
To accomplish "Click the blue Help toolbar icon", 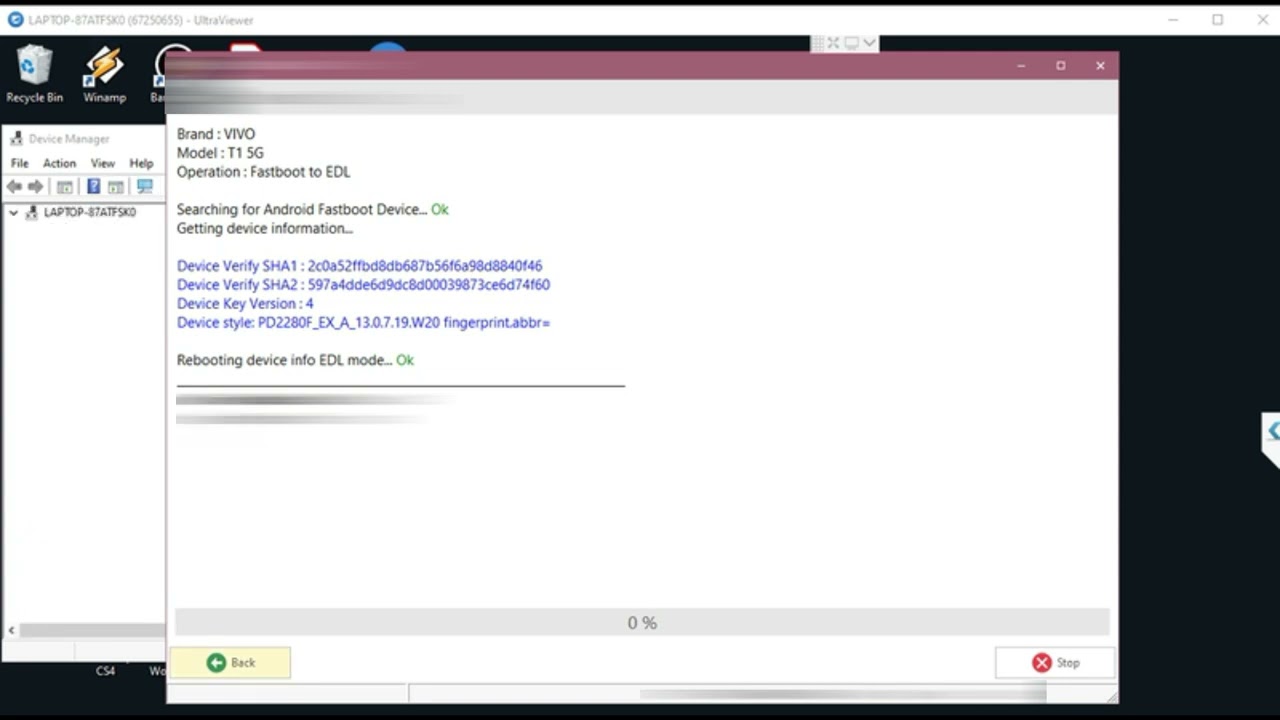I will point(93,187).
